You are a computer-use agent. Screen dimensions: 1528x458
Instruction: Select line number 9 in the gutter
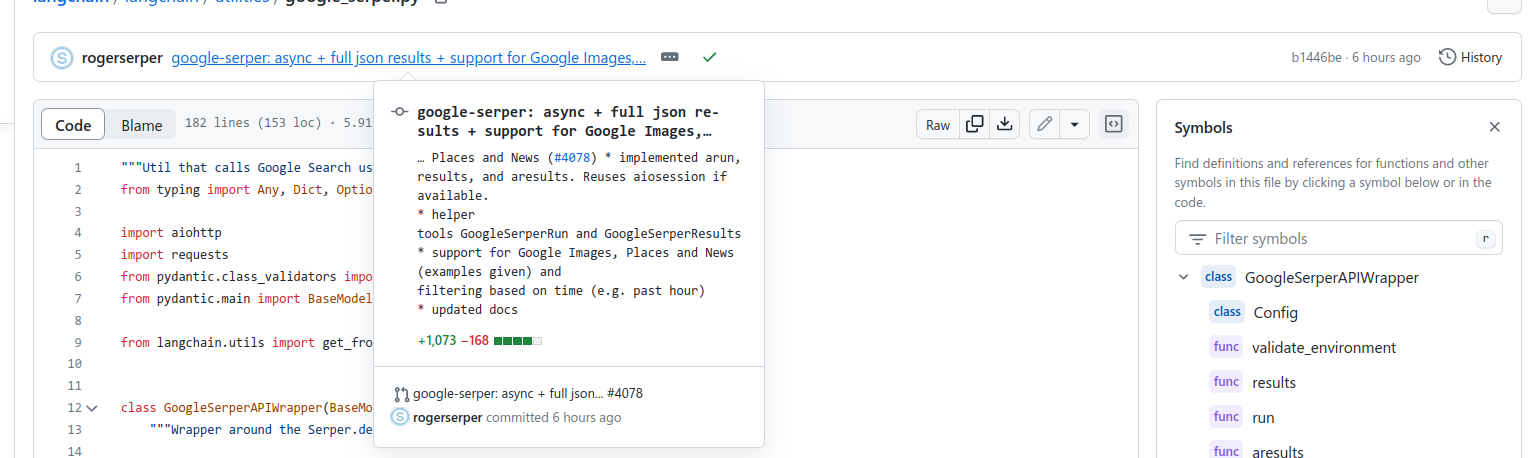[77, 342]
